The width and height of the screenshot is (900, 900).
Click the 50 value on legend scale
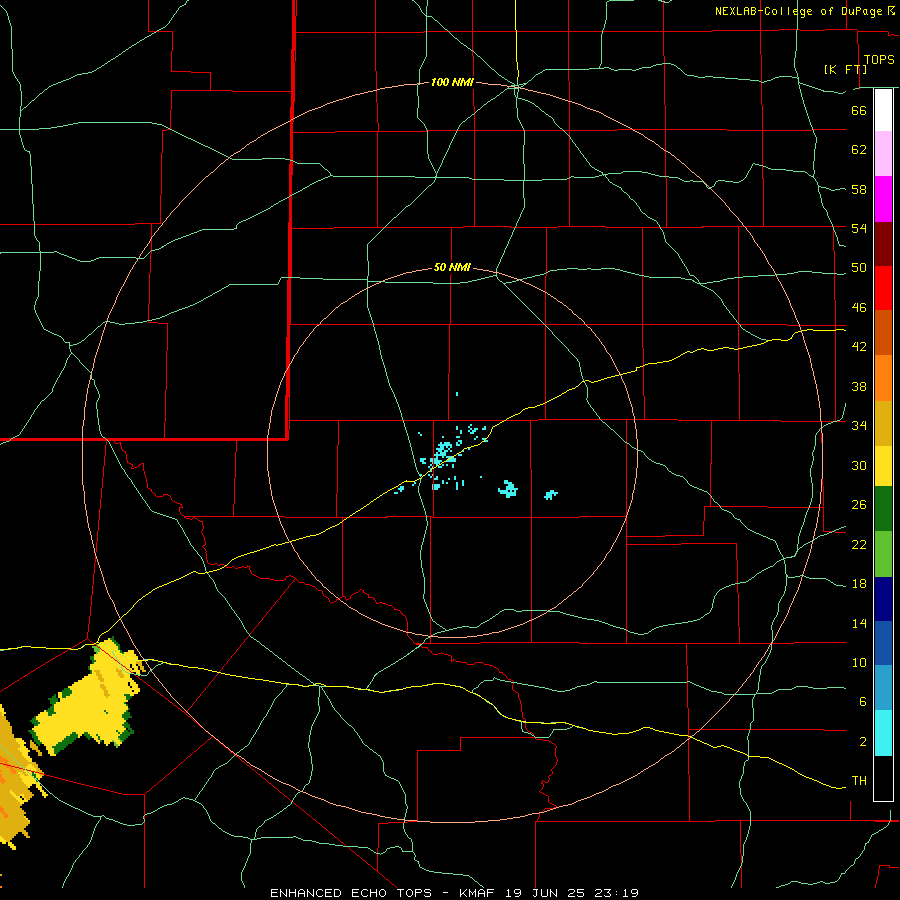click(859, 268)
